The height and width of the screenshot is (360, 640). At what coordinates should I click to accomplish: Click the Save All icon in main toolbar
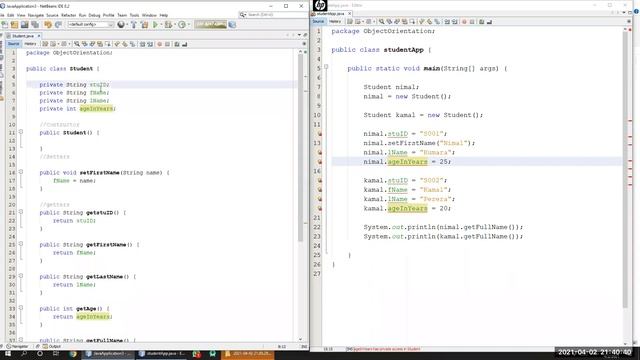click(x=35, y=25)
